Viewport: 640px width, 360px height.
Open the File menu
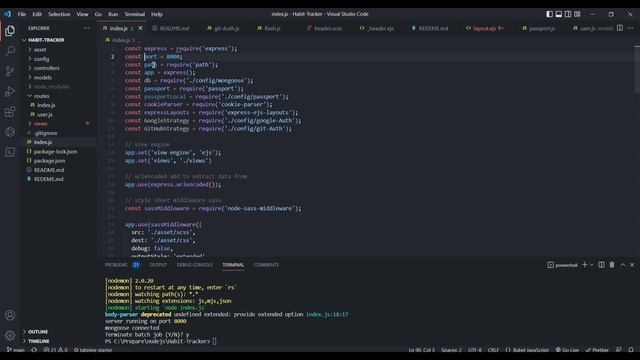click(x=22, y=14)
